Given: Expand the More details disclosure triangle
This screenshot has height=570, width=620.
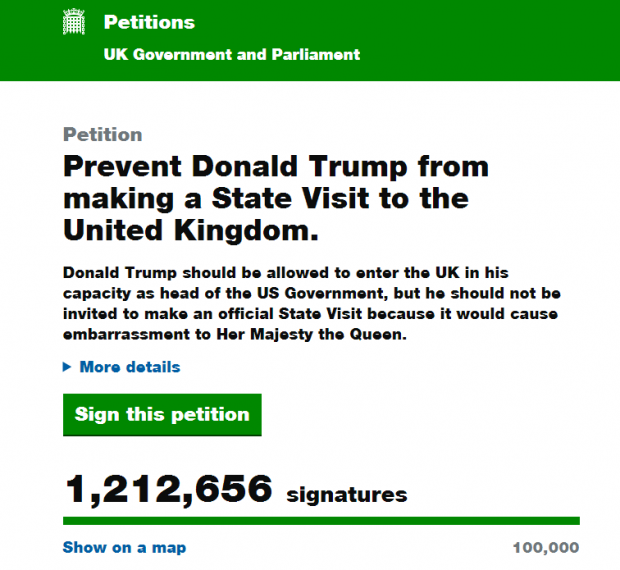Looking at the screenshot, I should [67, 367].
